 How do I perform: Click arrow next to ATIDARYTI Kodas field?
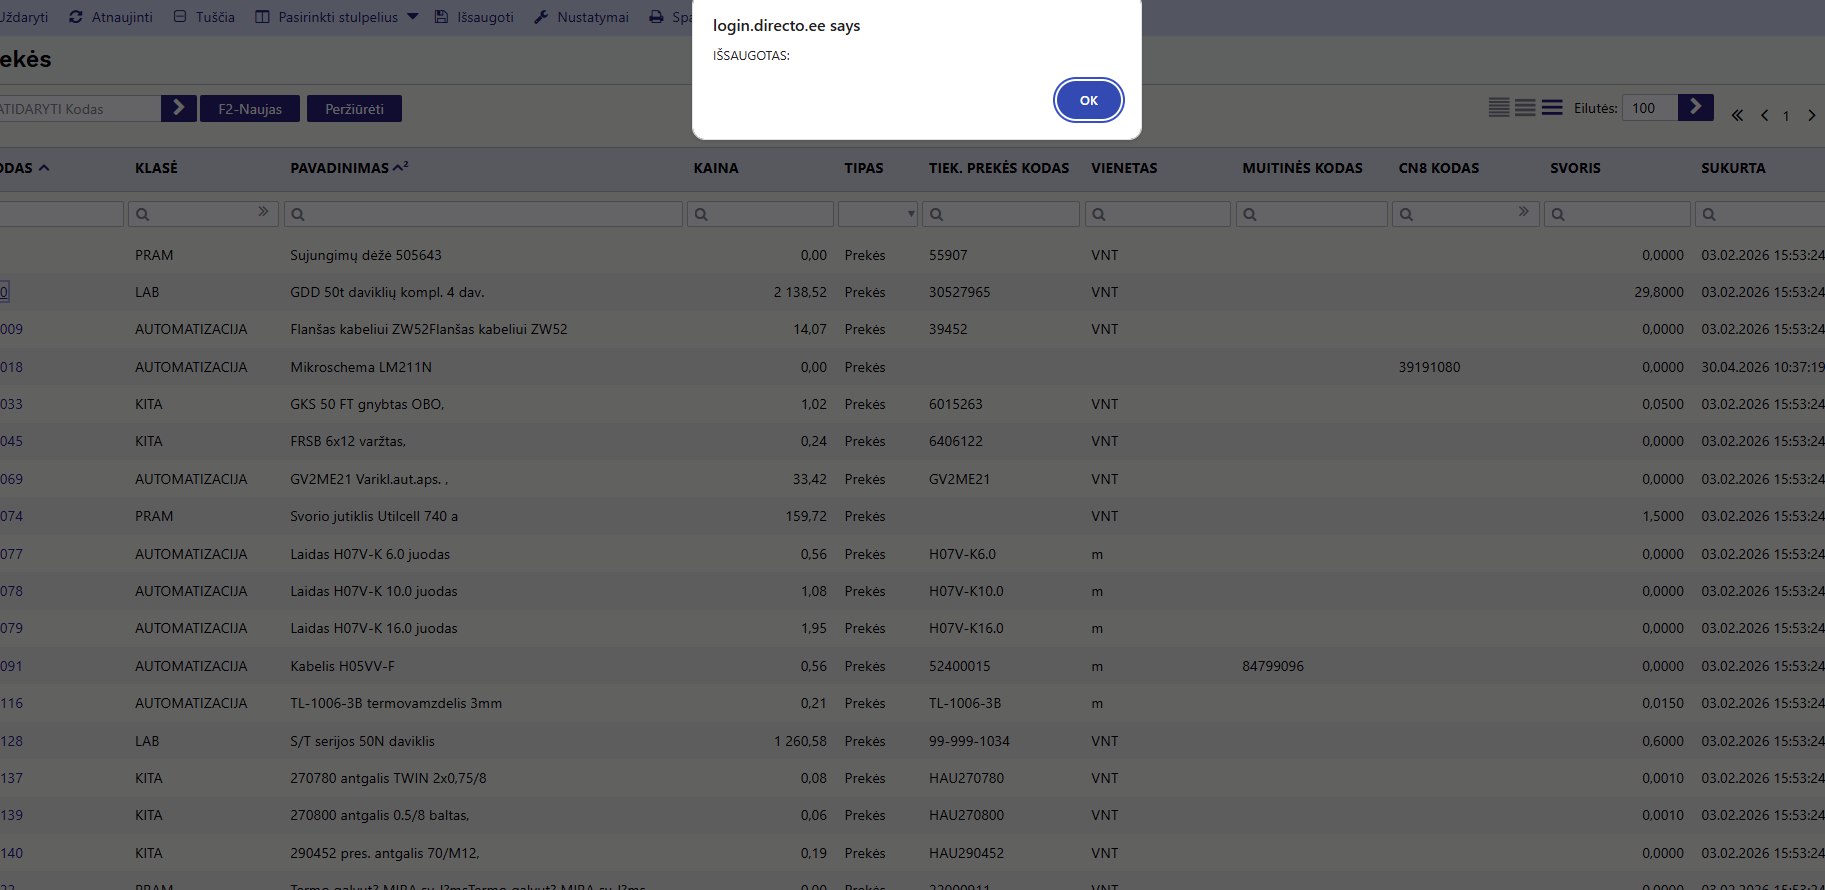(178, 108)
